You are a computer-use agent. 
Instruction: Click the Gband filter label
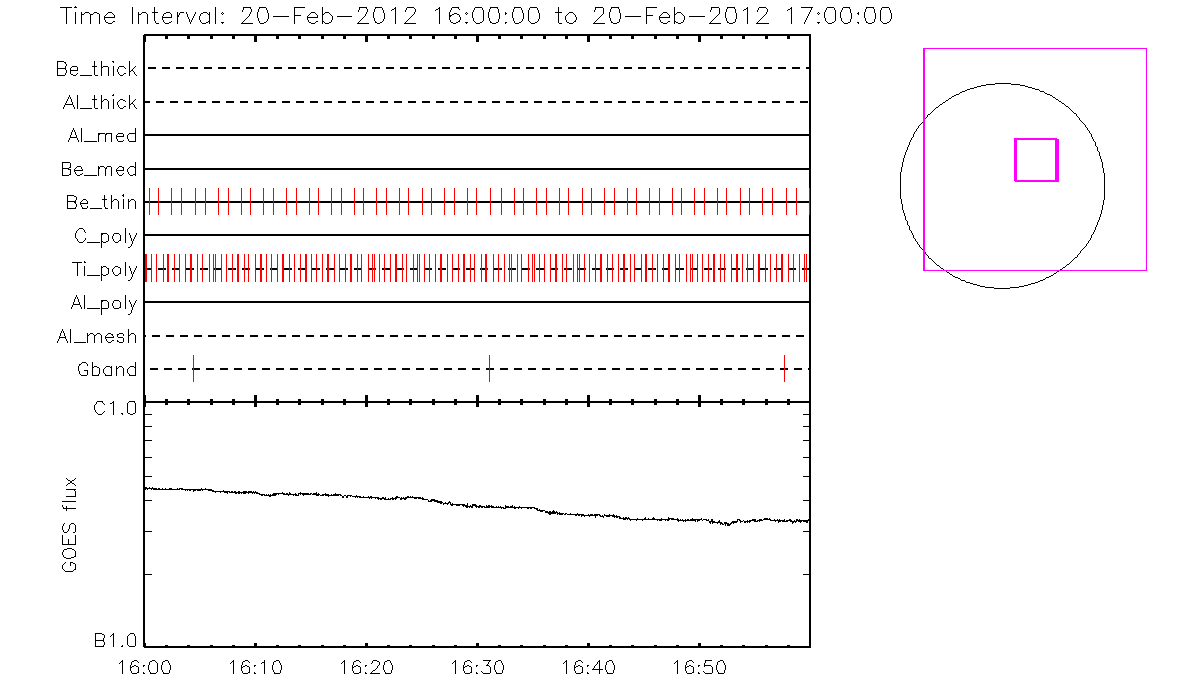pyautogui.click(x=107, y=370)
